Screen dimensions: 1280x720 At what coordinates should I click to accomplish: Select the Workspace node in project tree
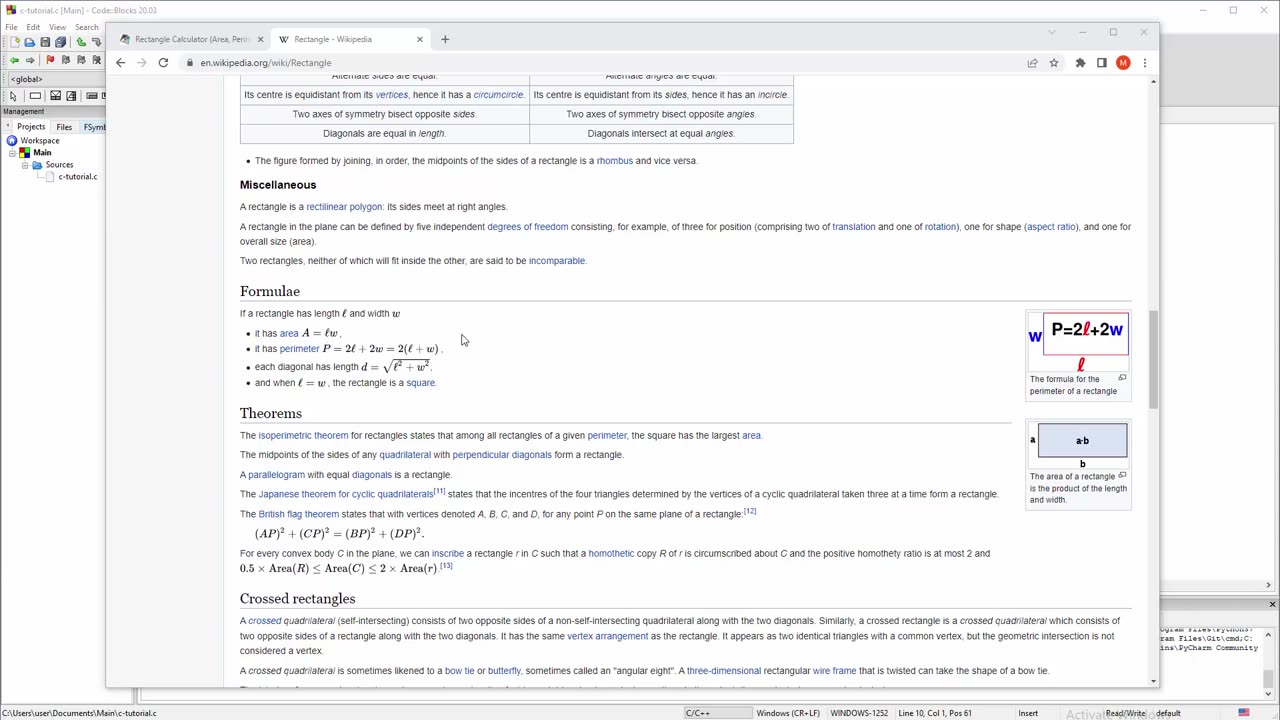pyautogui.click(x=40, y=141)
